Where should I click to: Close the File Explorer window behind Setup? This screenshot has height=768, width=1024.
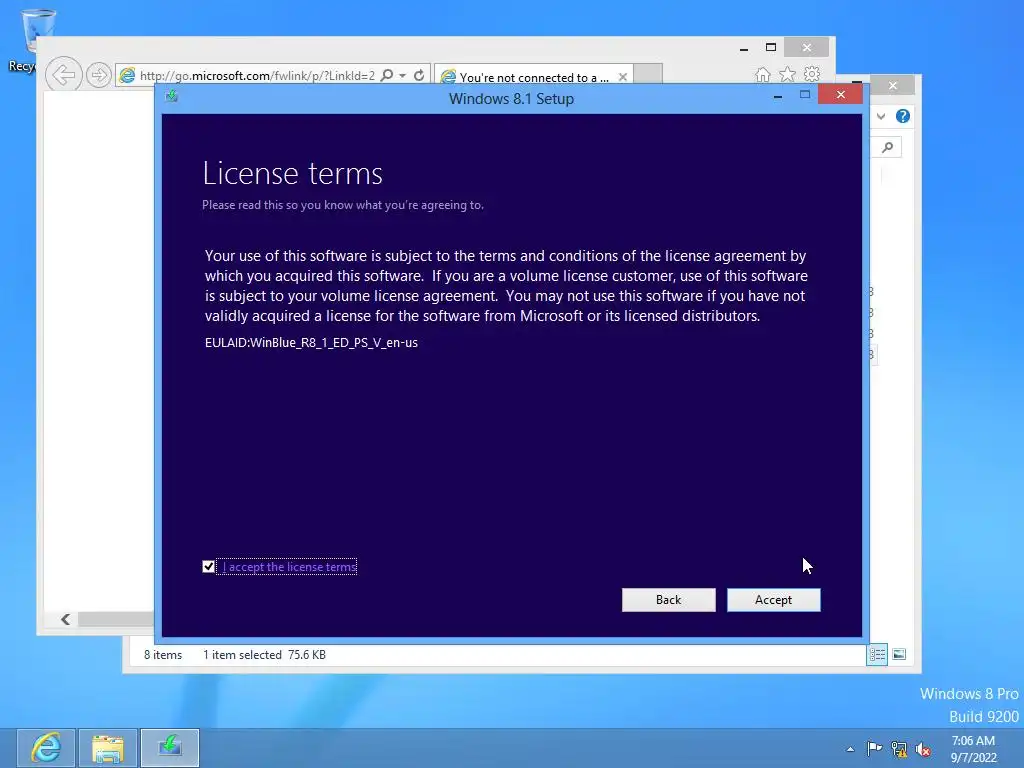point(893,86)
